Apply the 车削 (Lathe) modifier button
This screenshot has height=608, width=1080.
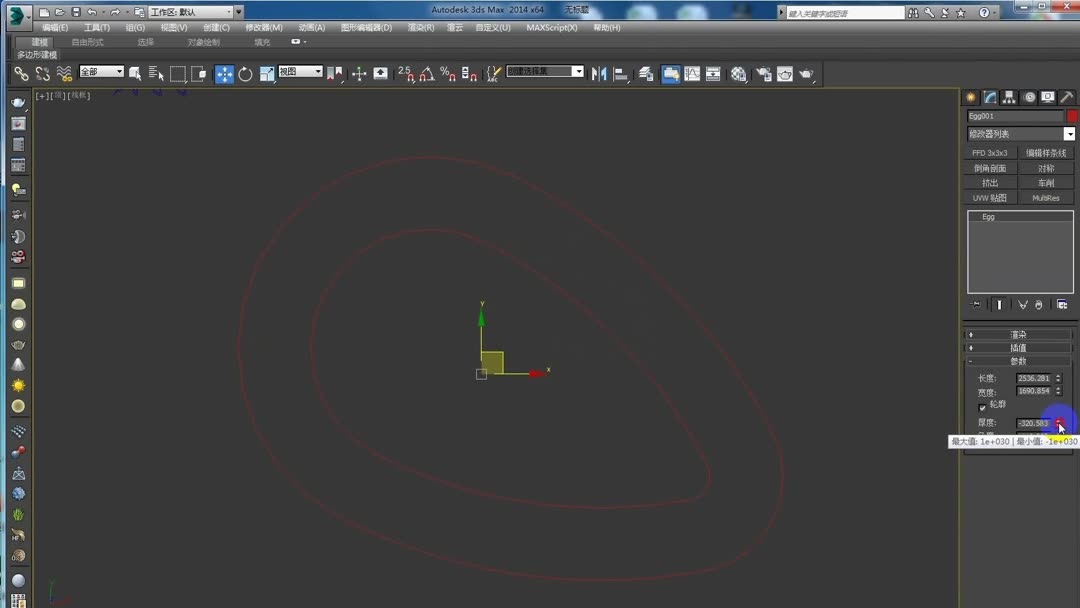point(1046,182)
